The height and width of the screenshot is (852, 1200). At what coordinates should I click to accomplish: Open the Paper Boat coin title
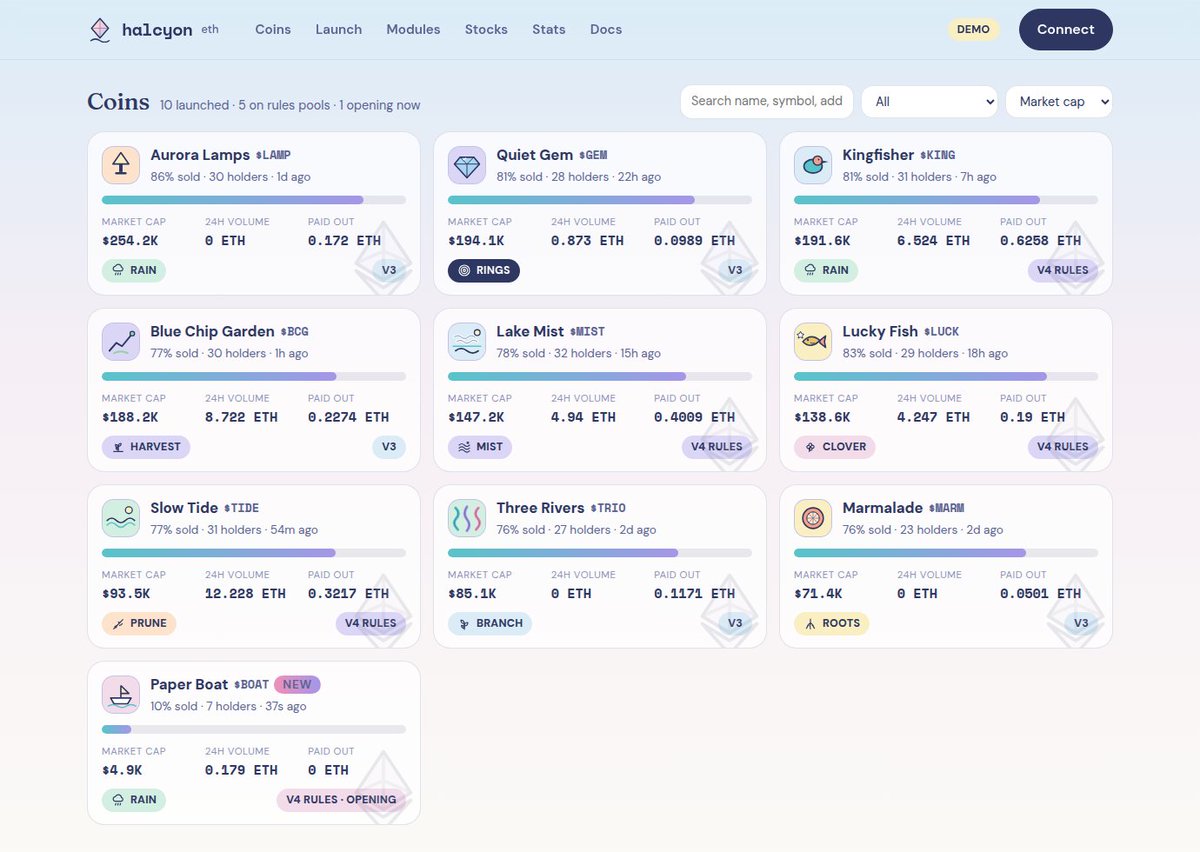[x=190, y=685]
